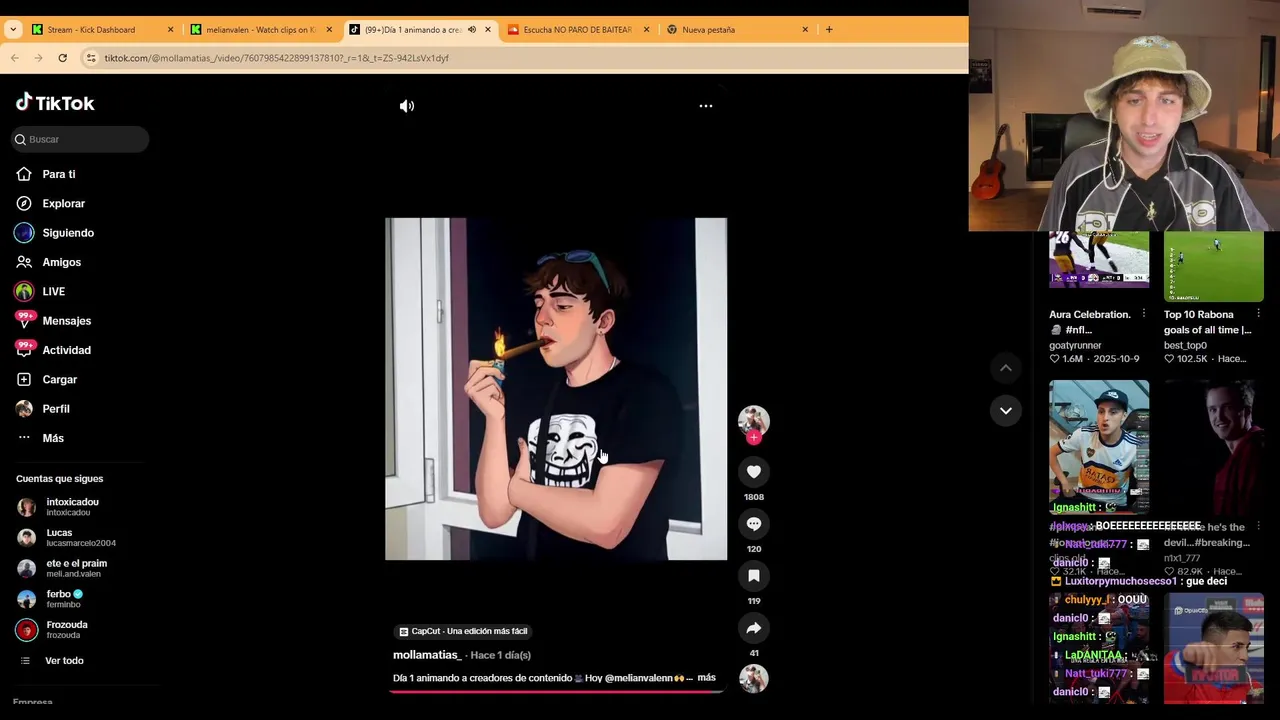Screen dimensions: 1280x720
Task: Go back in browser history
Action: pyautogui.click(x=14, y=58)
